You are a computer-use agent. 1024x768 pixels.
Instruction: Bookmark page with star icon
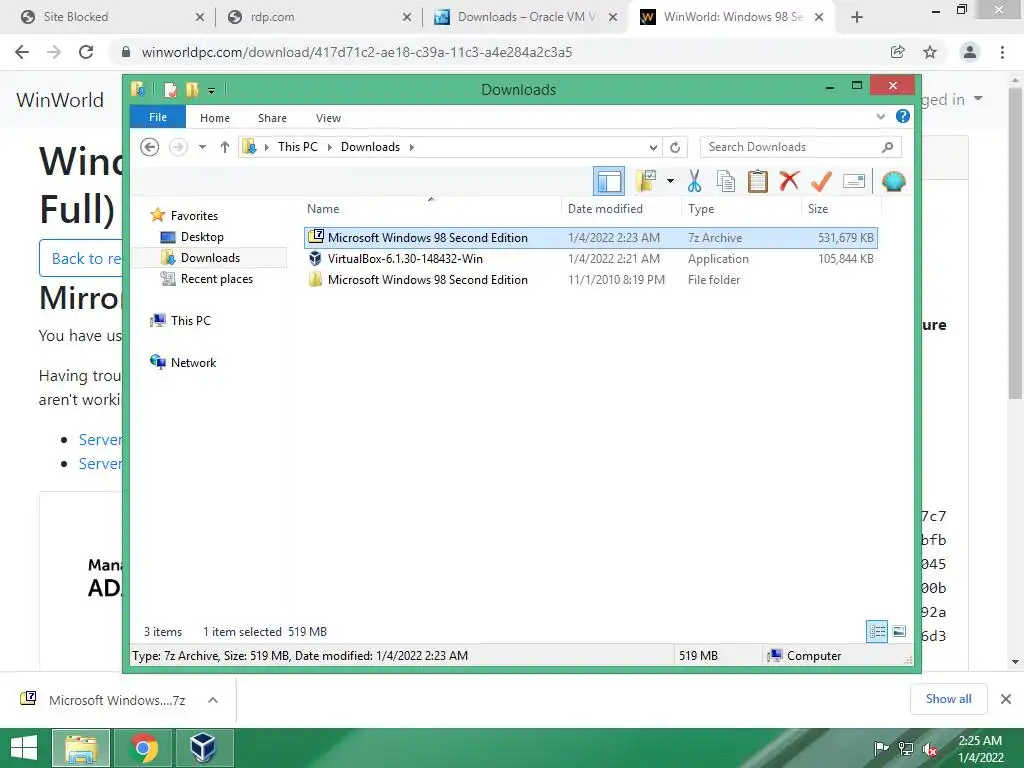(930, 52)
